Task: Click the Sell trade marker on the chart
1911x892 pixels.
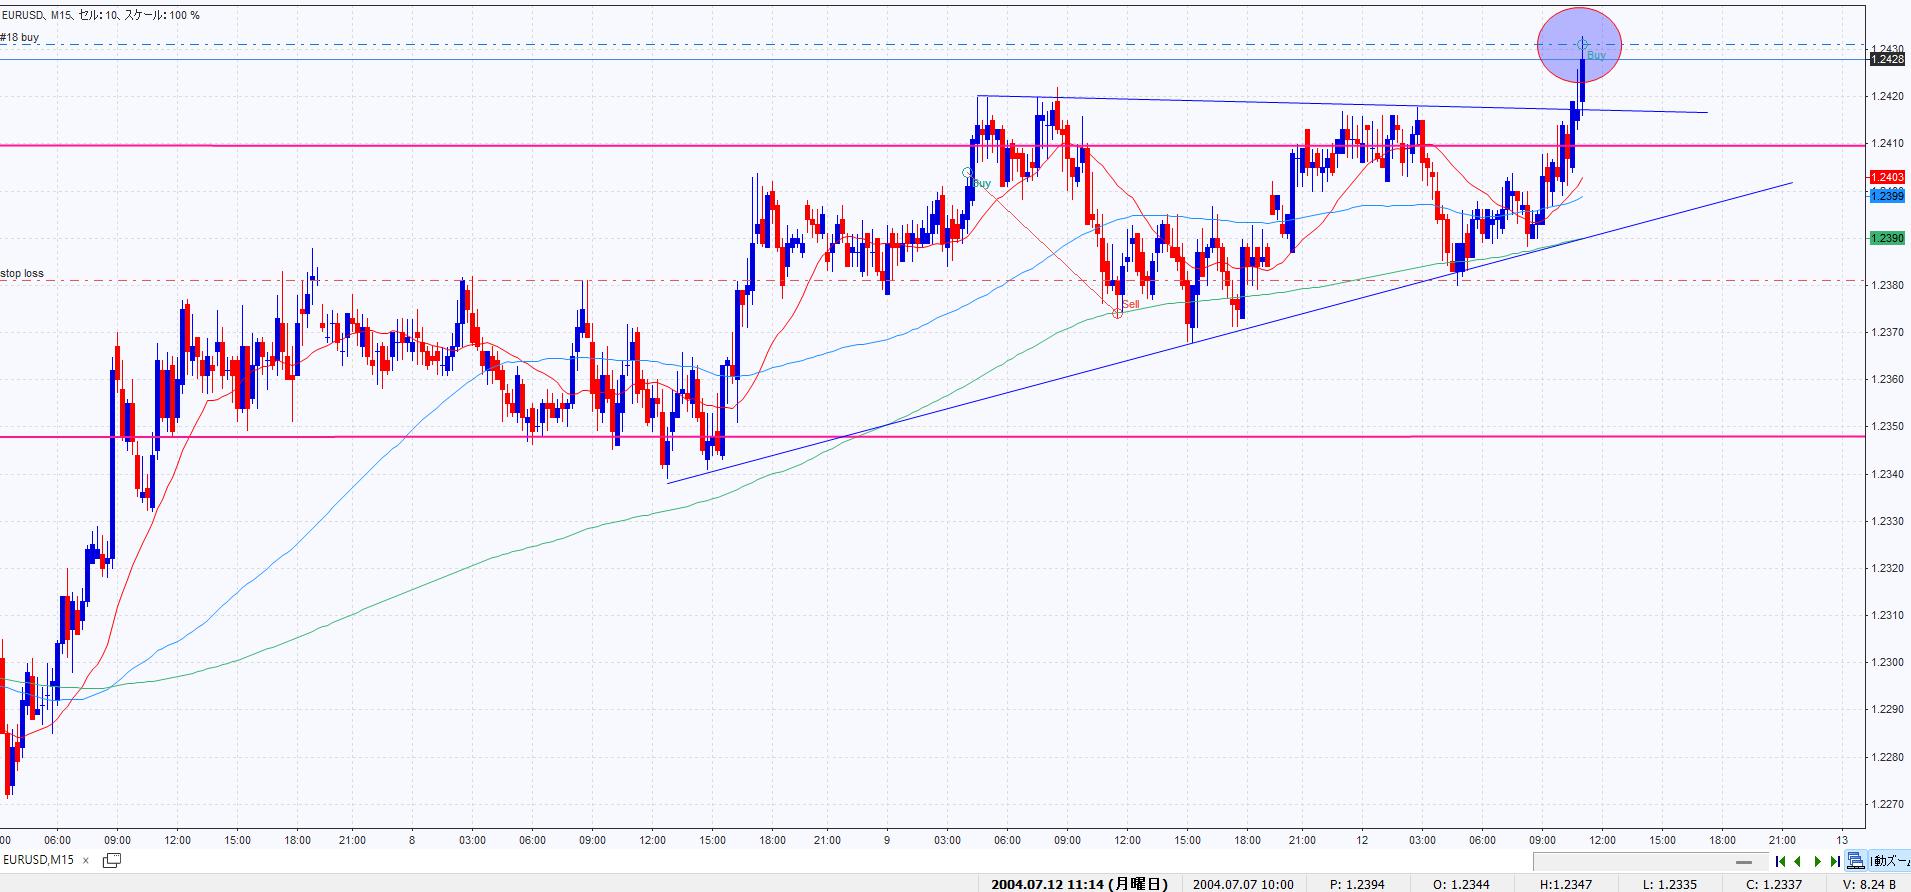Action: click(1118, 313)
